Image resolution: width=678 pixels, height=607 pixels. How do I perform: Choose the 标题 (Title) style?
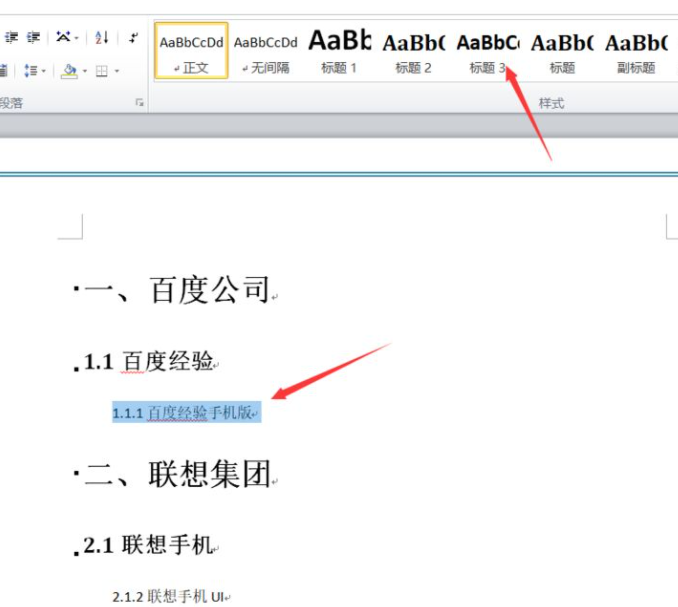tap(561, 51)
